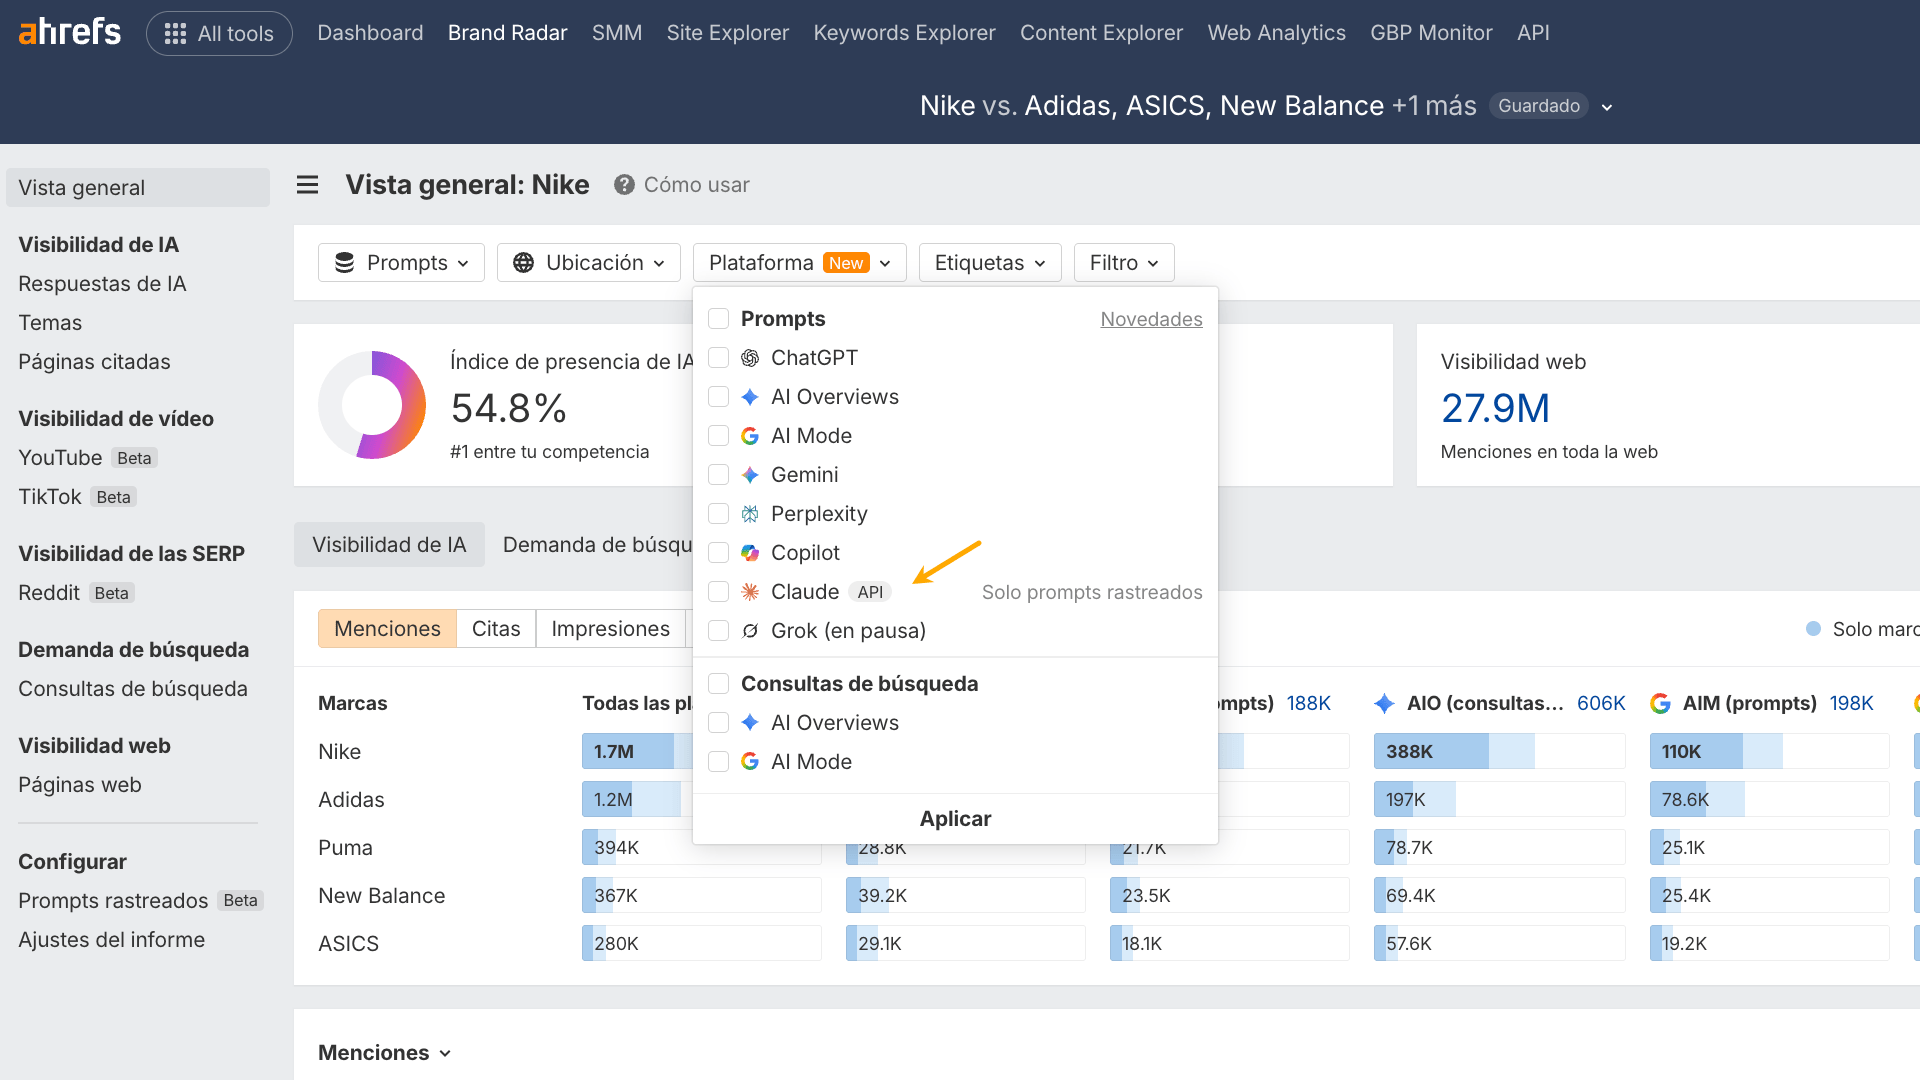Click the Google icon beside AI Mode under Consultas

click(750, 762)
